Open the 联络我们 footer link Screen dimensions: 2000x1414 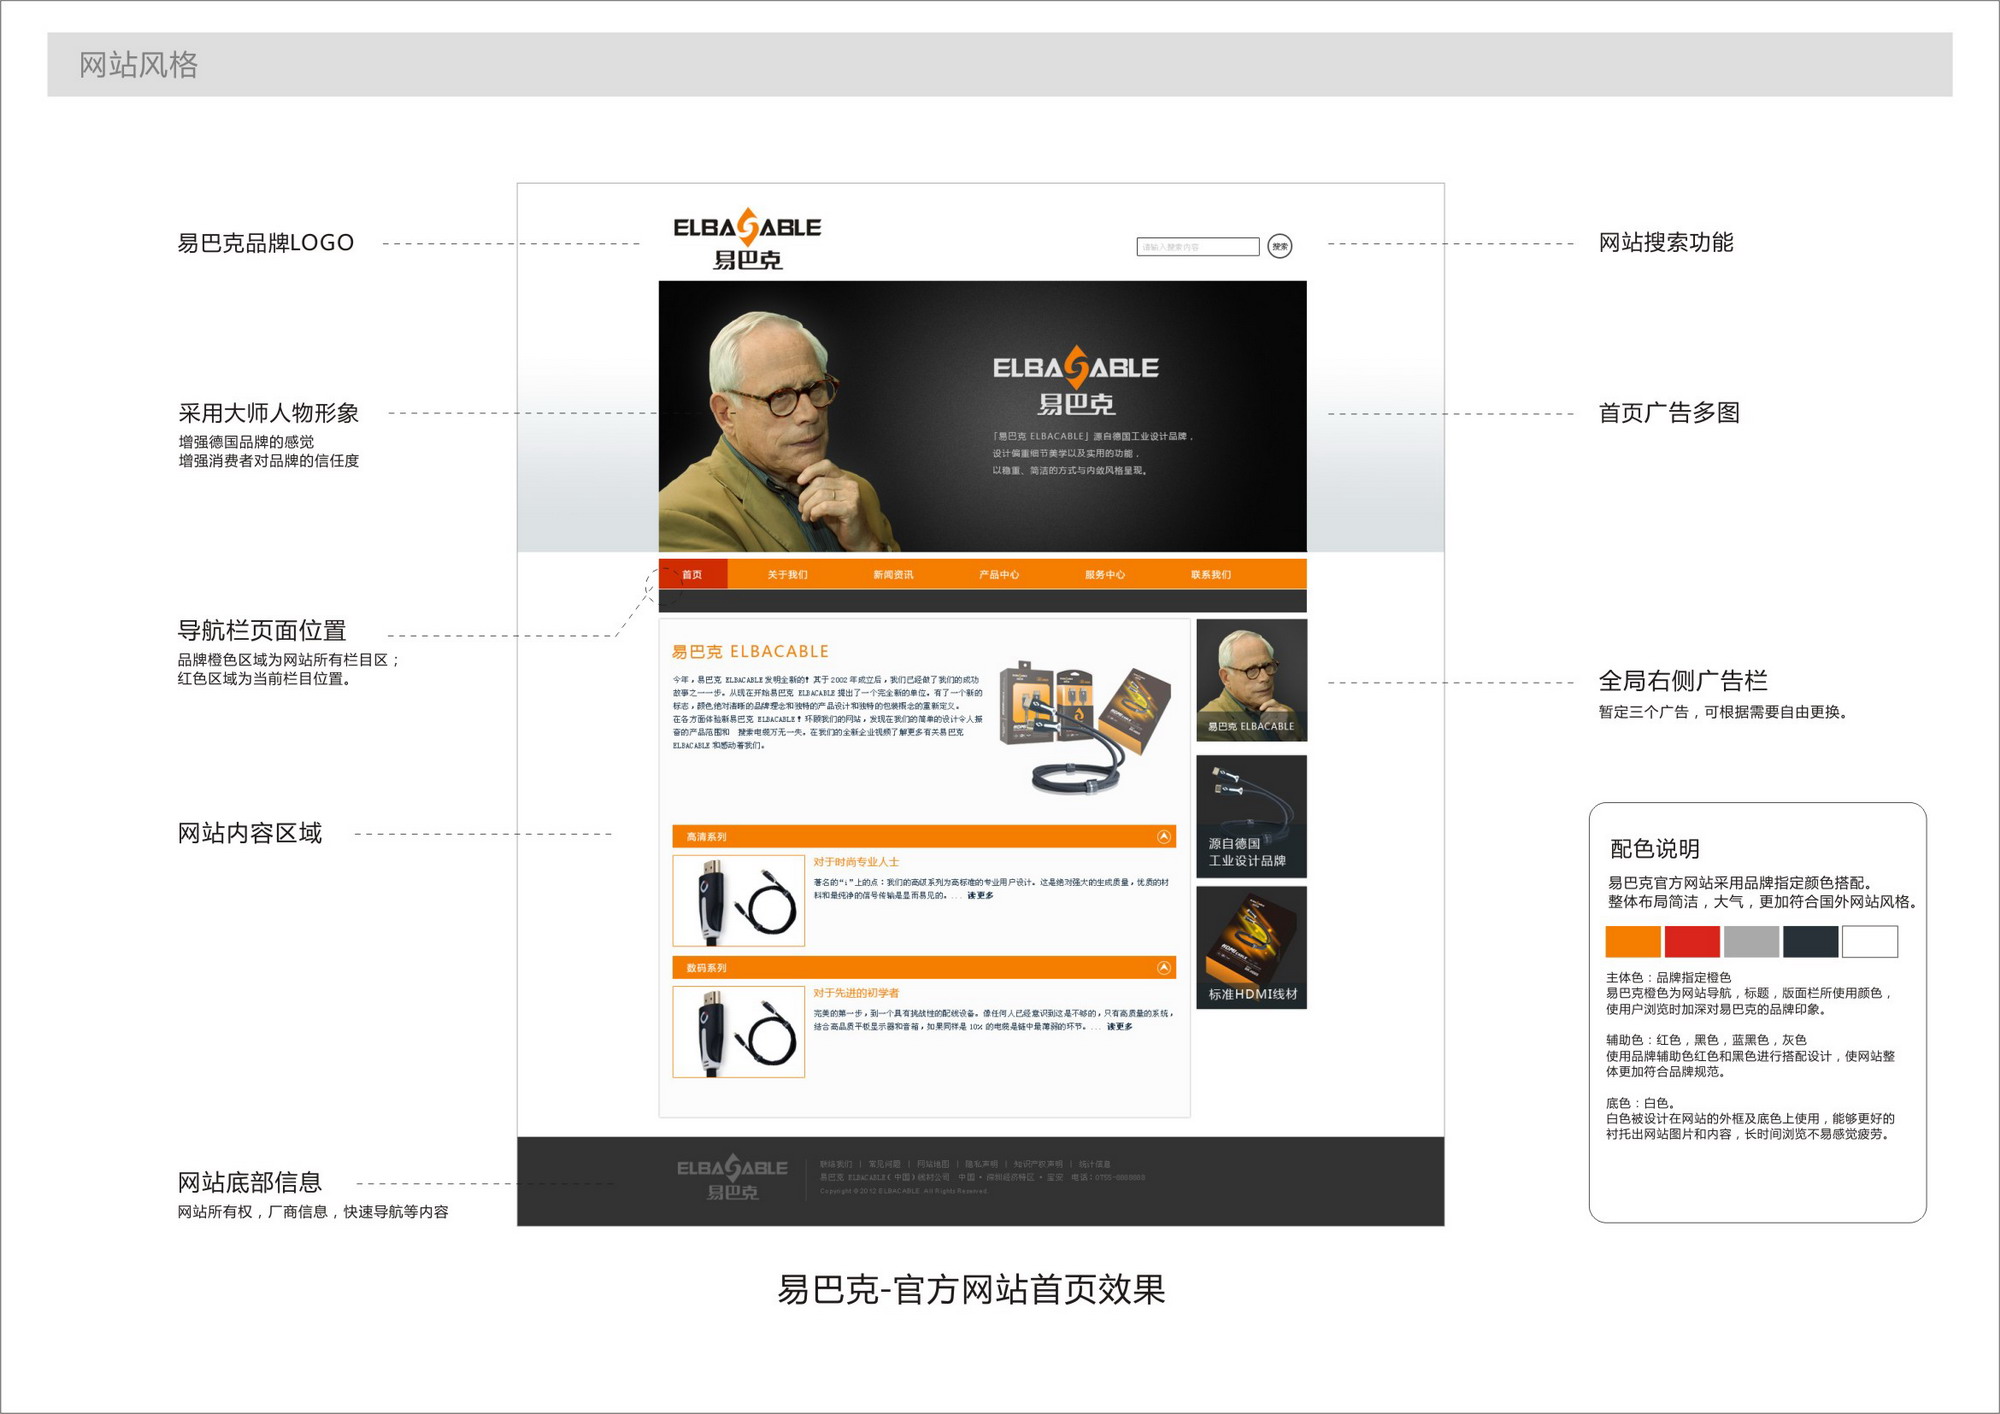pyautogui.click(x=836, y=1164)
